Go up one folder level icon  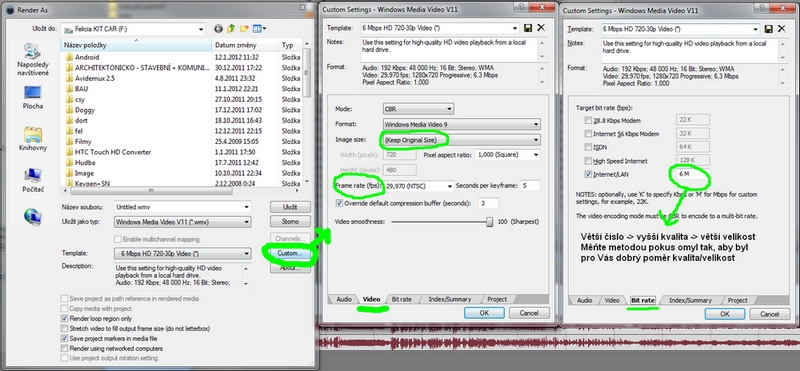click(231, 29)
